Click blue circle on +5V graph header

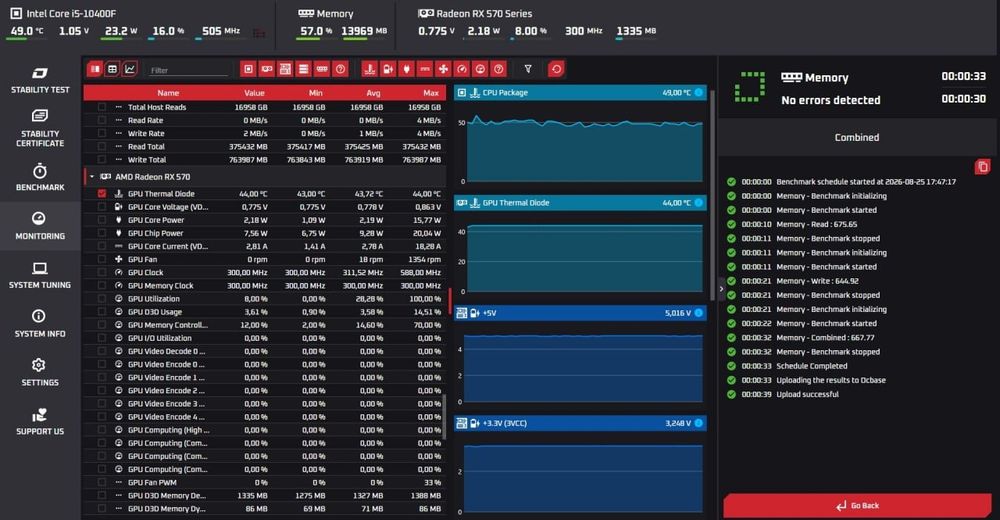(698, 313)
